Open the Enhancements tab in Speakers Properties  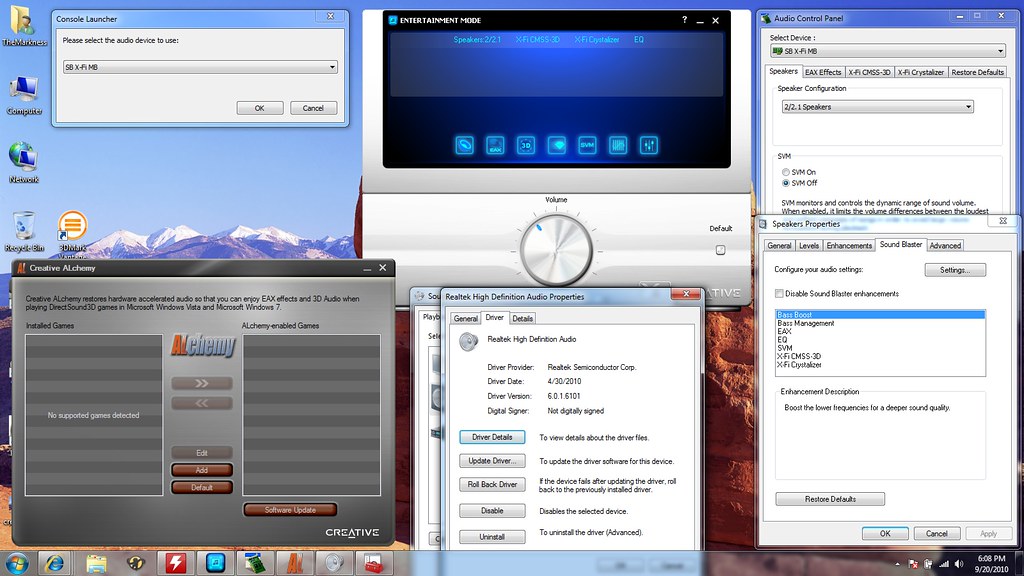[x=849, y=246]
